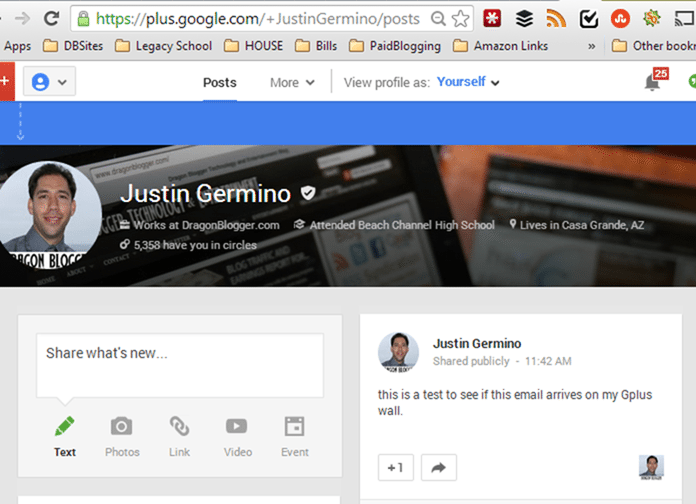Click small avatar at post bottom right
This screenshot has width=696, height=504.
(x=651, y=468)
